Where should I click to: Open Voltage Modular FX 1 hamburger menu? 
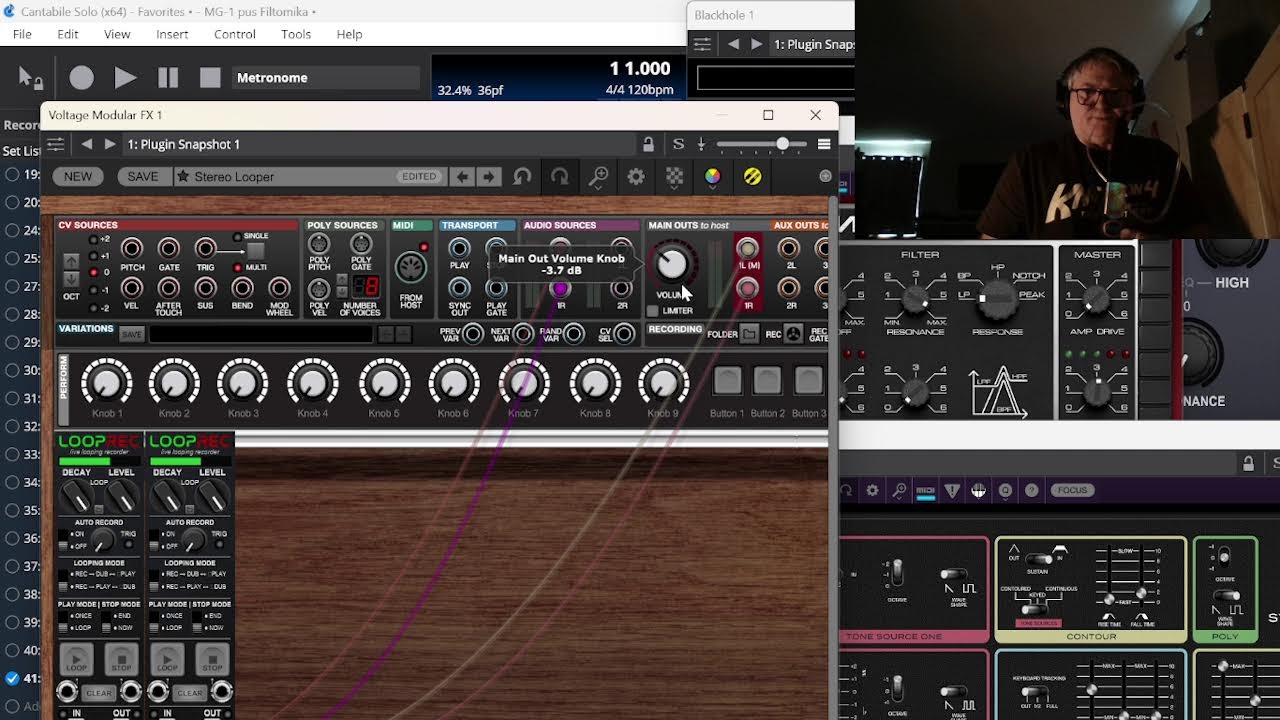click(x=824, y=144)
